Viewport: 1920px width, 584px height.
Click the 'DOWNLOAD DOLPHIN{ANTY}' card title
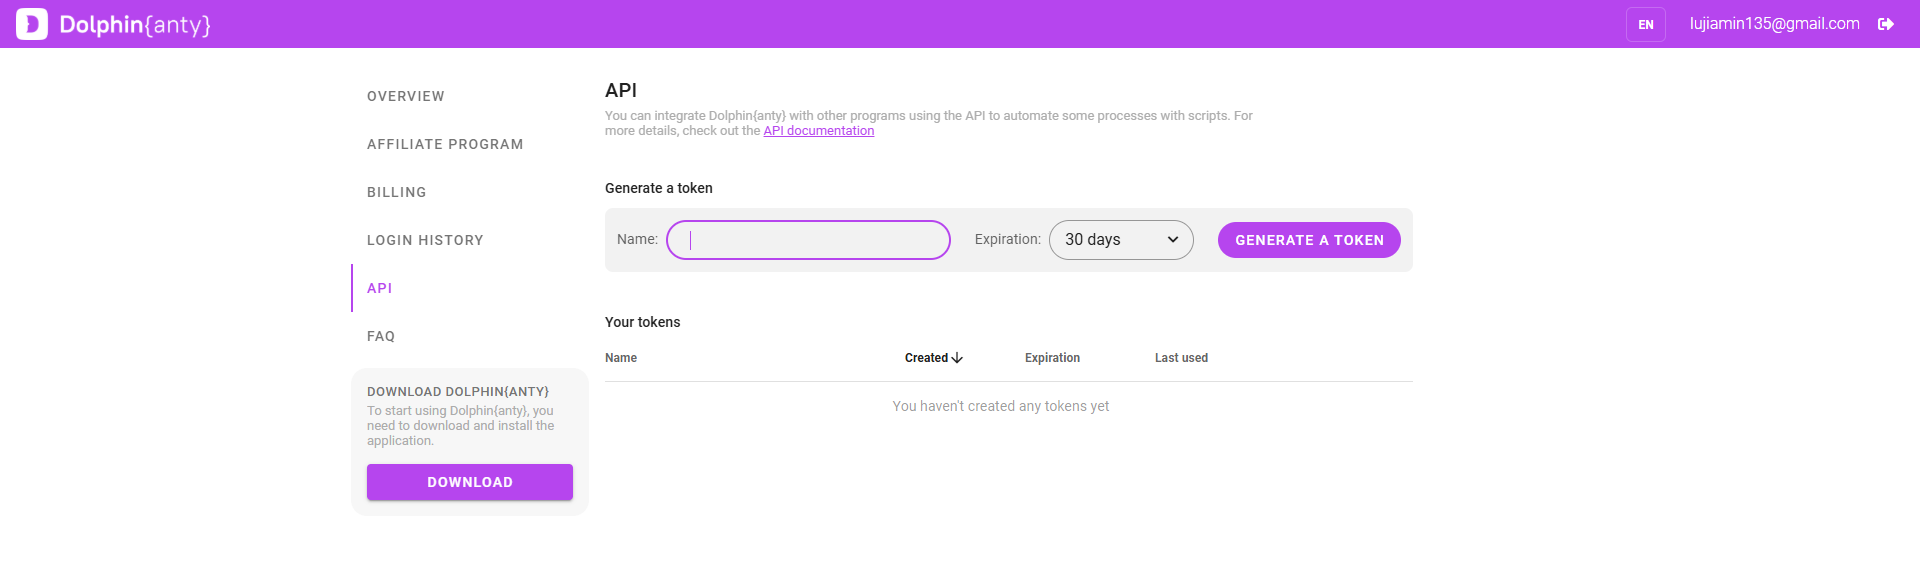tap(458, 392)
